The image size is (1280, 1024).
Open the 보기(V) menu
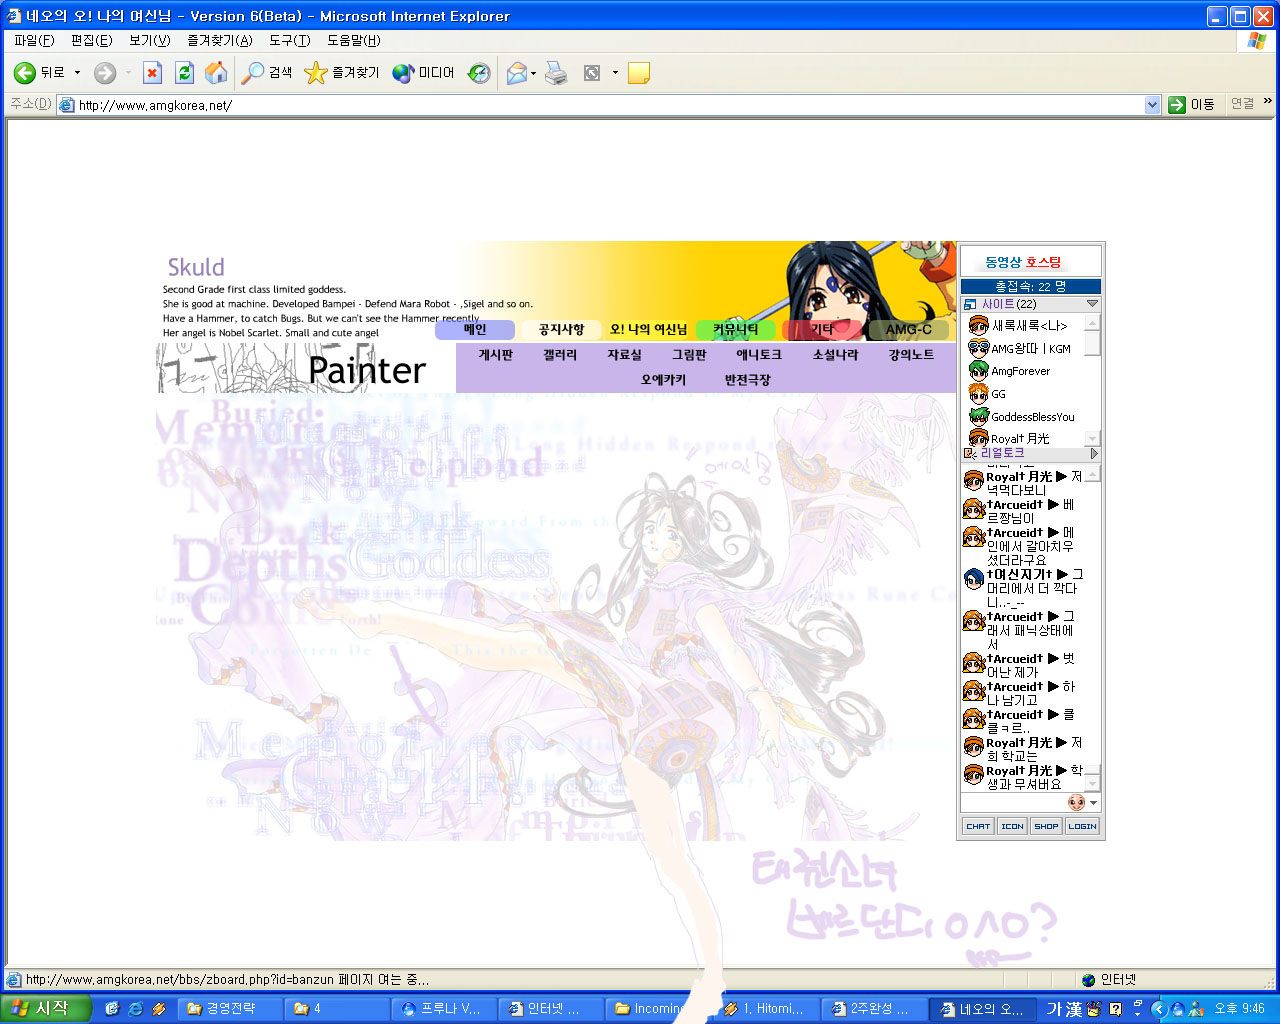point(150,41)
